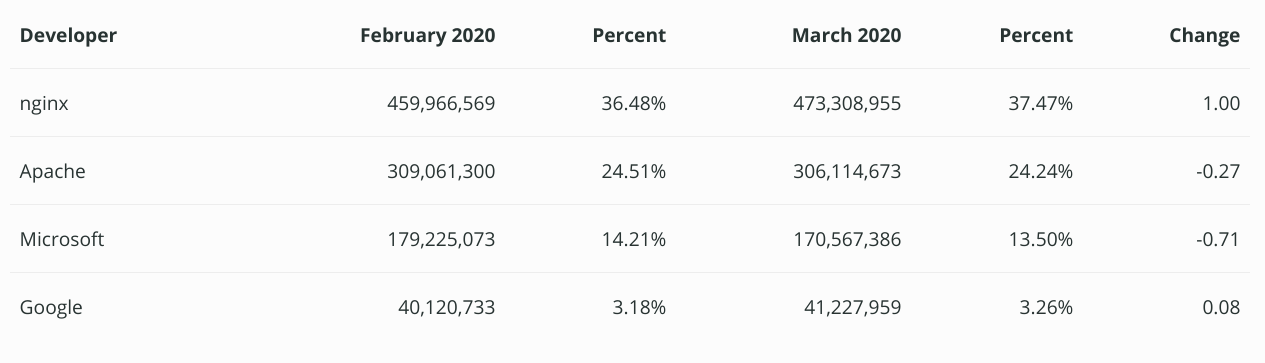This screenshot has height=363, width=1265.
Task: Click the nginx change value 1.00
Action: (1222, 103)
